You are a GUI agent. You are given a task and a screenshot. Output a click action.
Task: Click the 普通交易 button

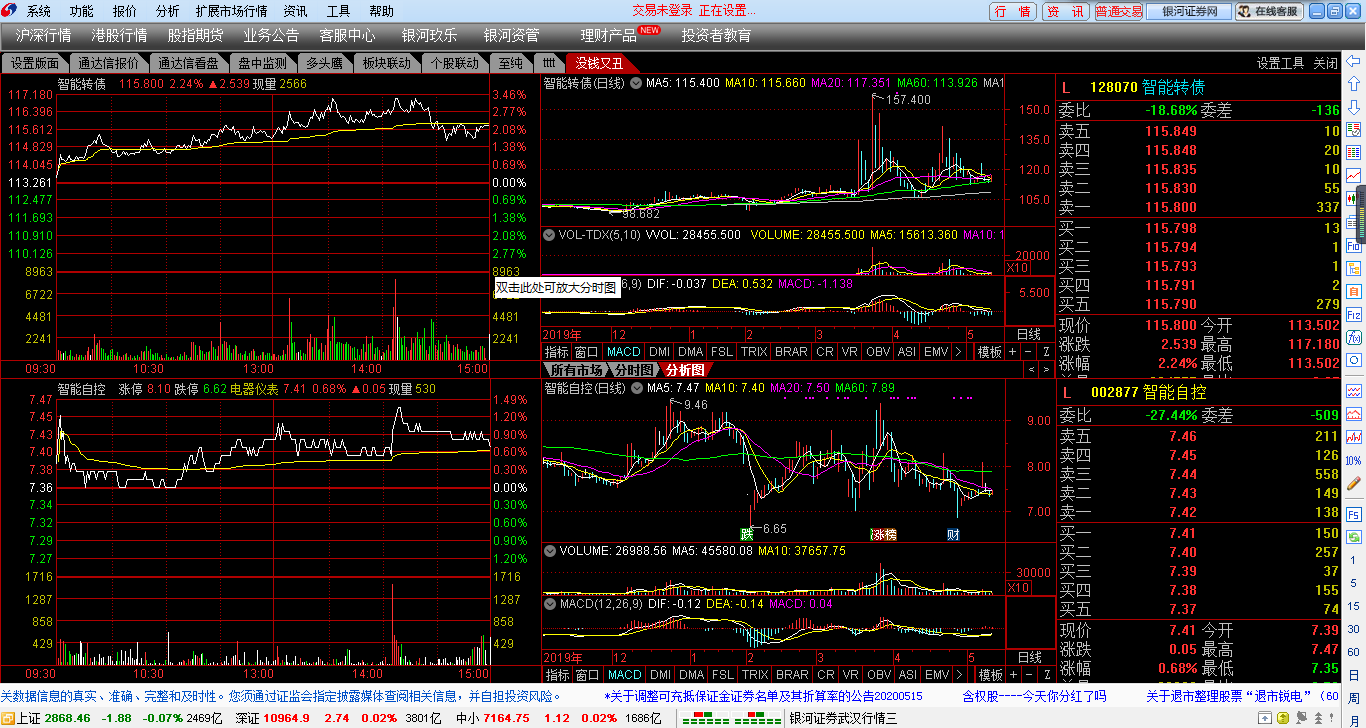tap(1119, 11)
